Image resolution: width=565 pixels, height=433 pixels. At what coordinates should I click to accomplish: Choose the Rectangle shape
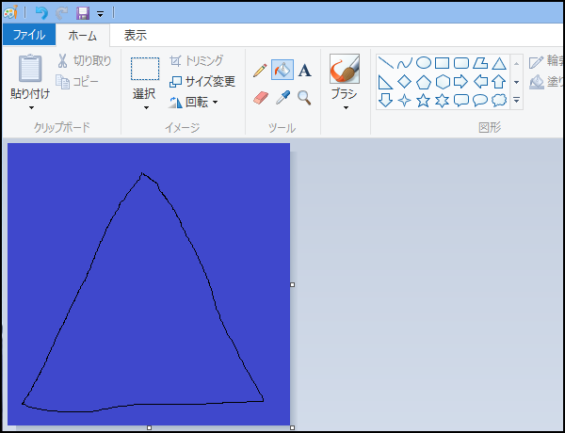coord(442,63)
